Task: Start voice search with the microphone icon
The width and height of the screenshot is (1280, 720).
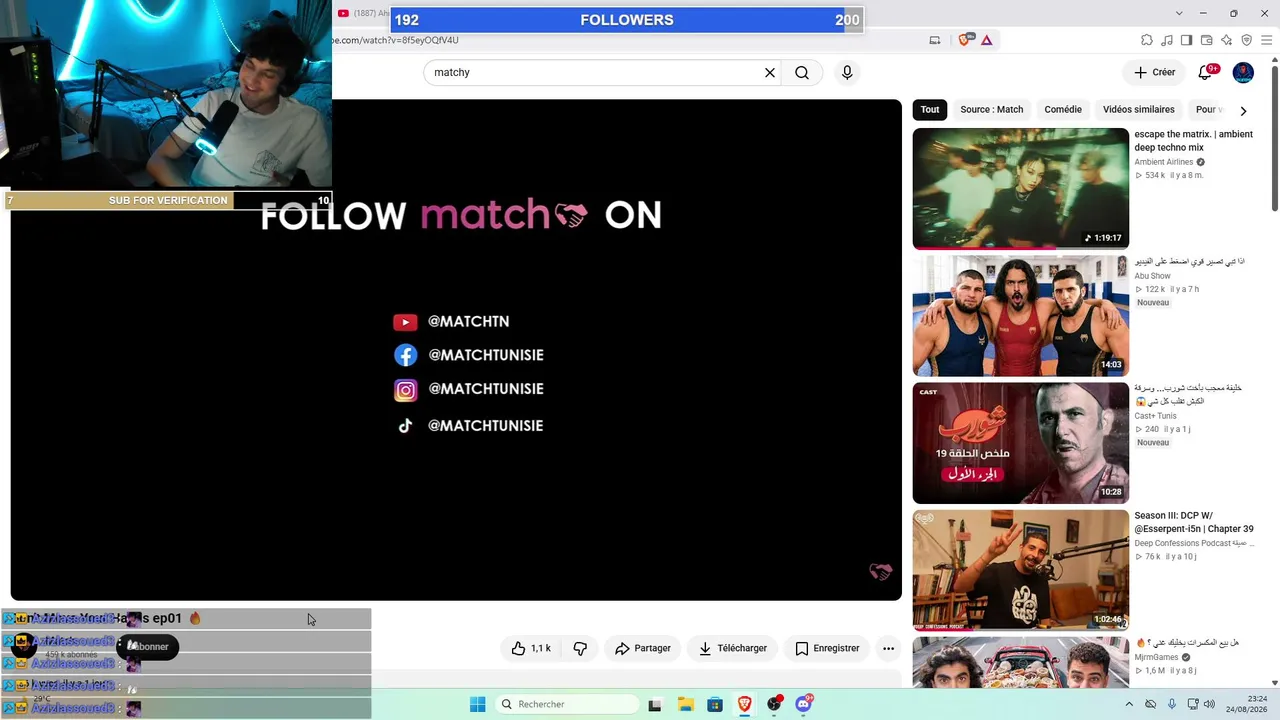Action: pos(847,72)
